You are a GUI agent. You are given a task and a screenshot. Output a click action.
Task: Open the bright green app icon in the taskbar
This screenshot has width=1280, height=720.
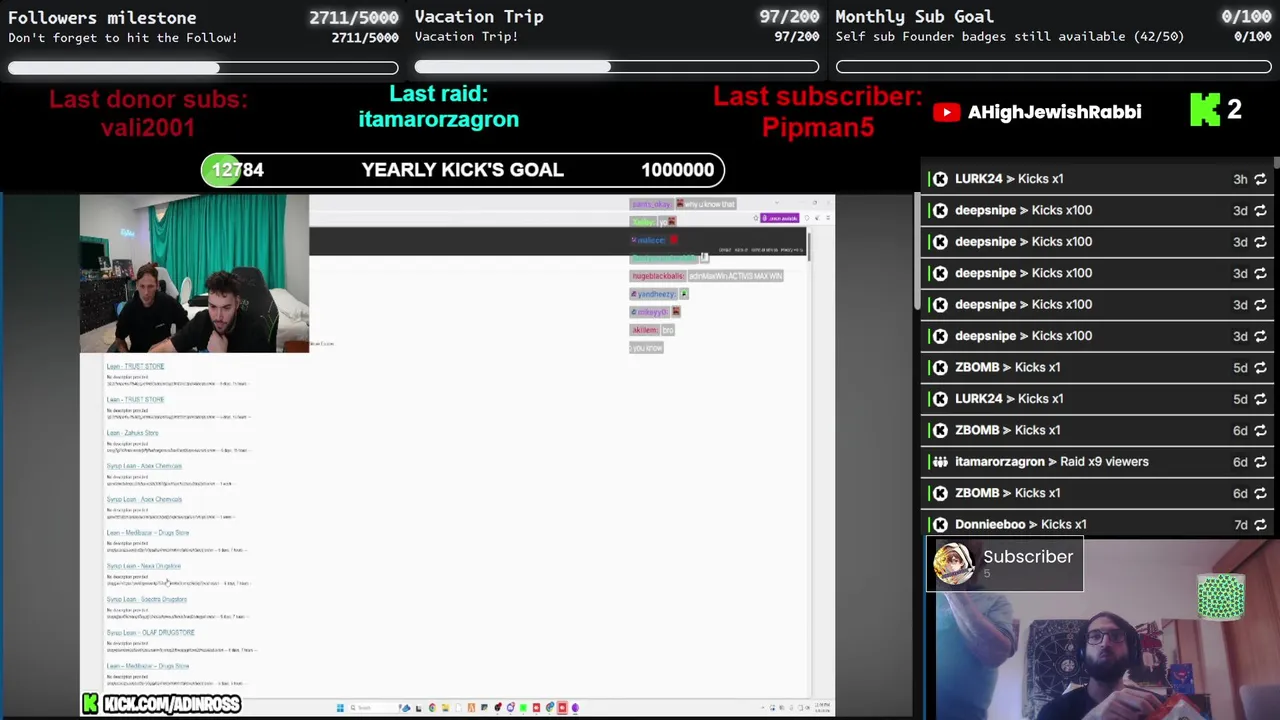(523, 708)
